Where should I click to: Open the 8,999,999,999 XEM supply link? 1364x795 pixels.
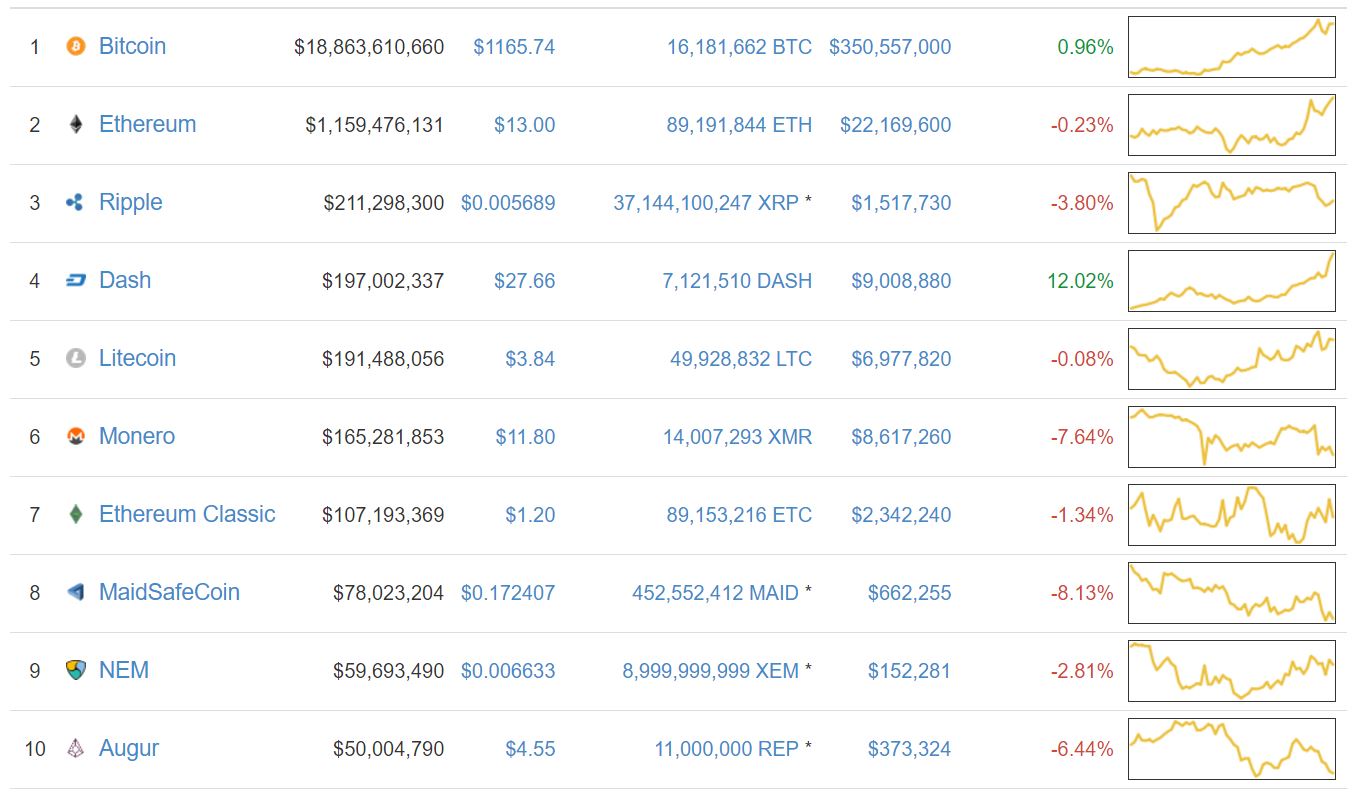[x=711, y=671]
